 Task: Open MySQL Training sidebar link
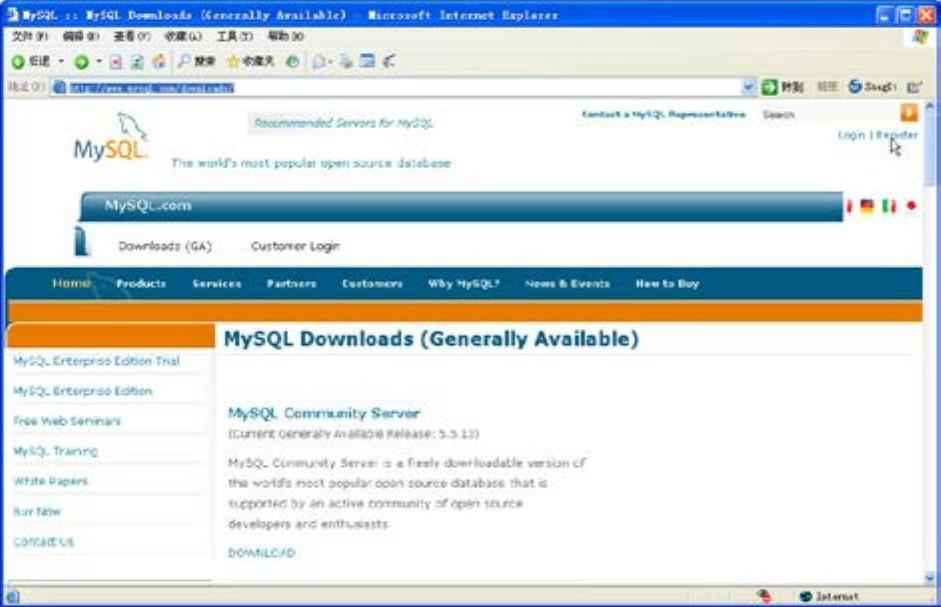tap(55, 451)
